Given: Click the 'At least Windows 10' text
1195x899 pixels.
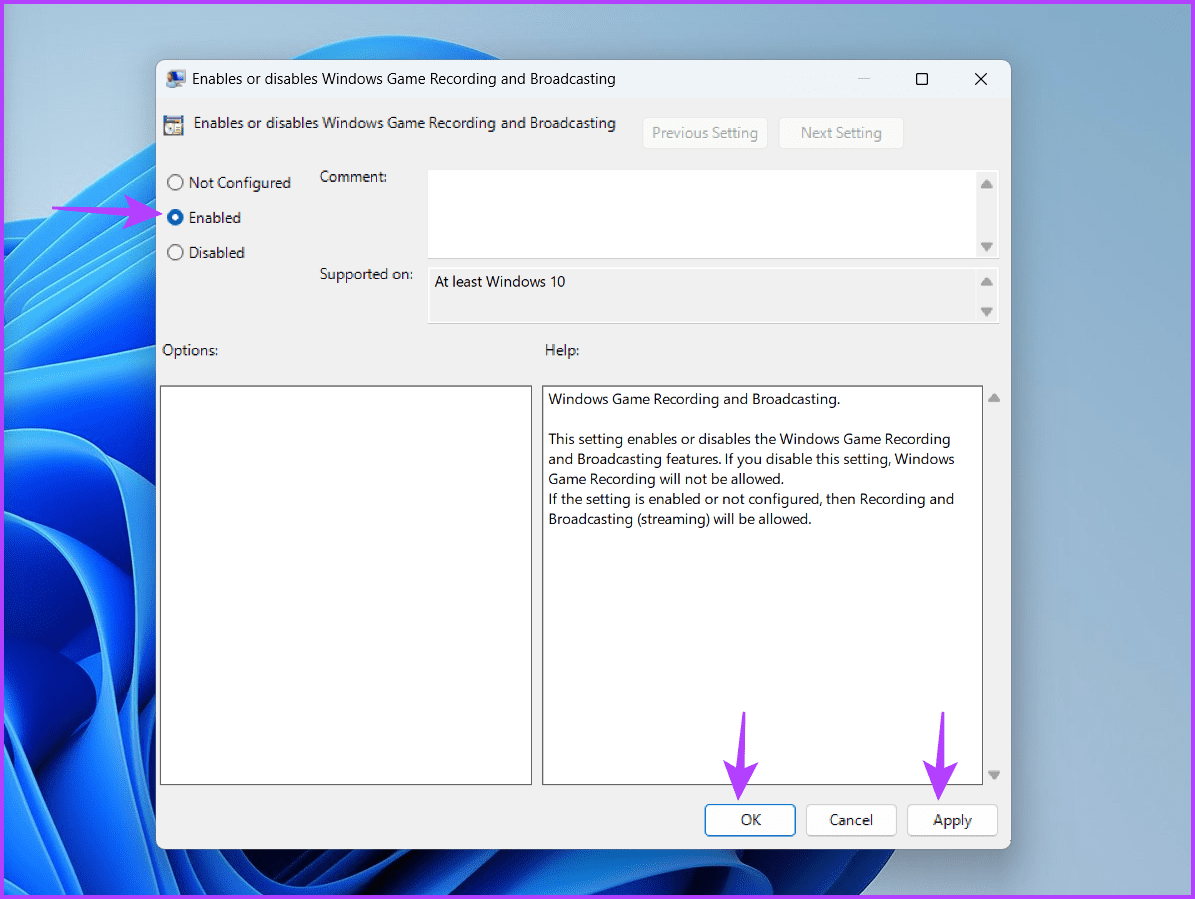Looking at the screenshot, I should [x=500, y=282].
